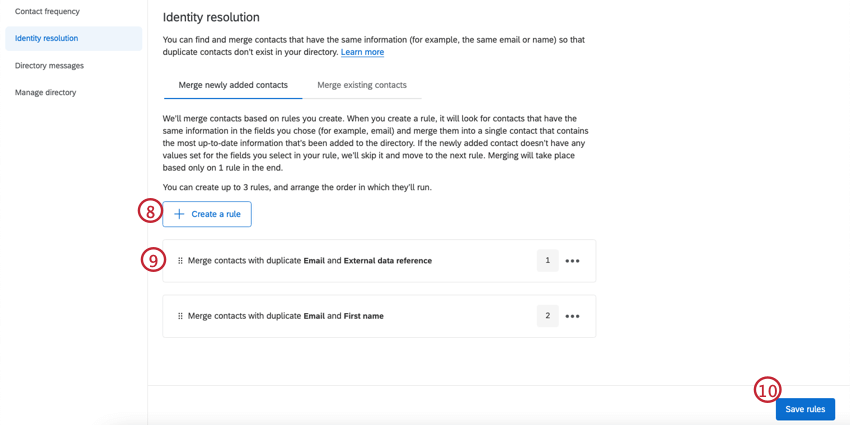Click the Save rules button
The width and height of the screenshot is (850, 425).
pos(805,409)
